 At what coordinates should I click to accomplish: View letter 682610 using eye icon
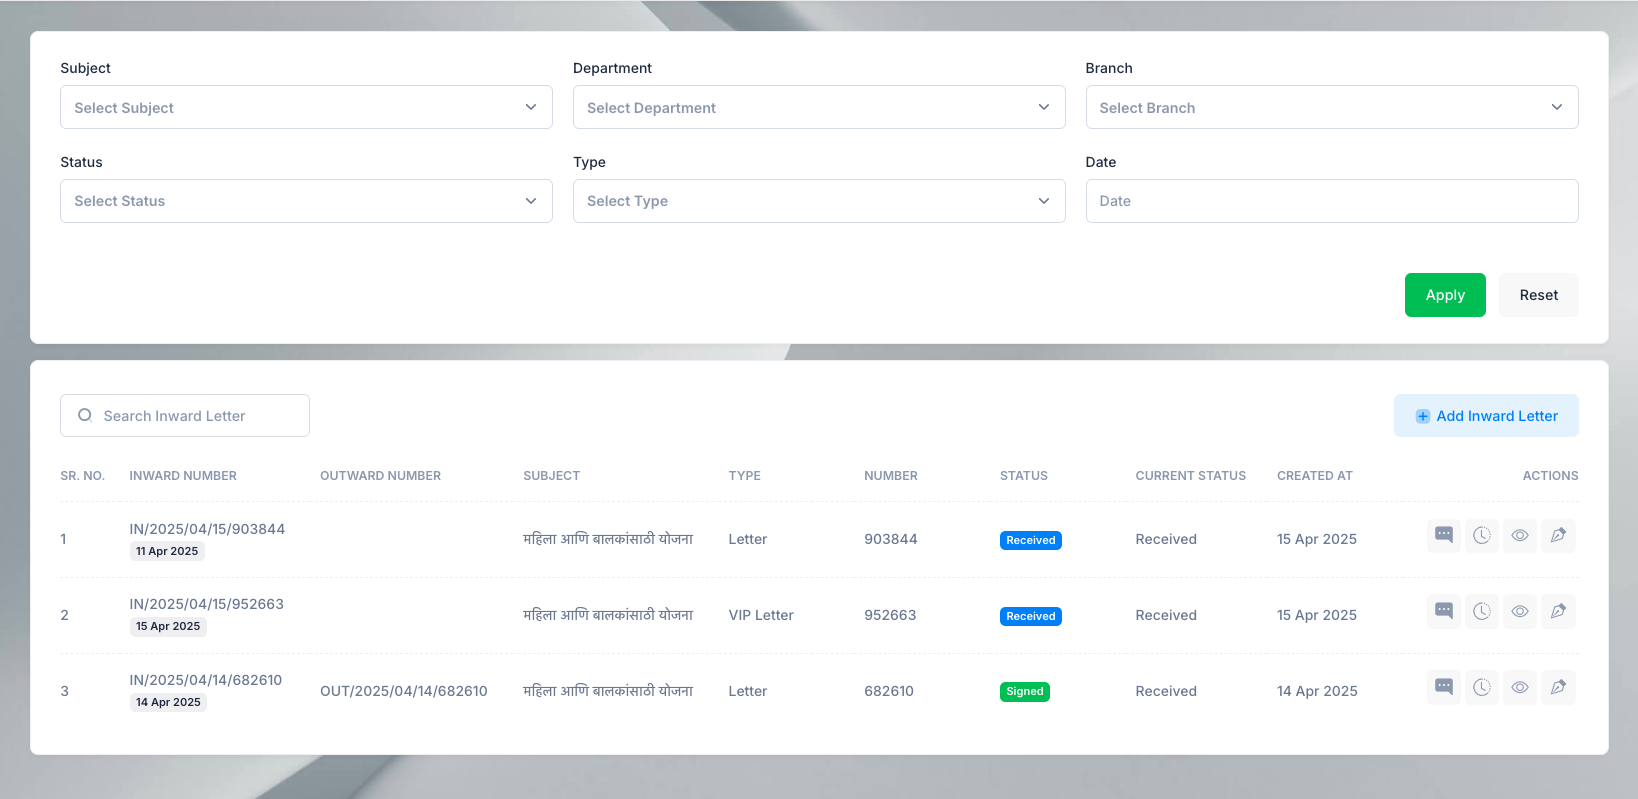1519,687
